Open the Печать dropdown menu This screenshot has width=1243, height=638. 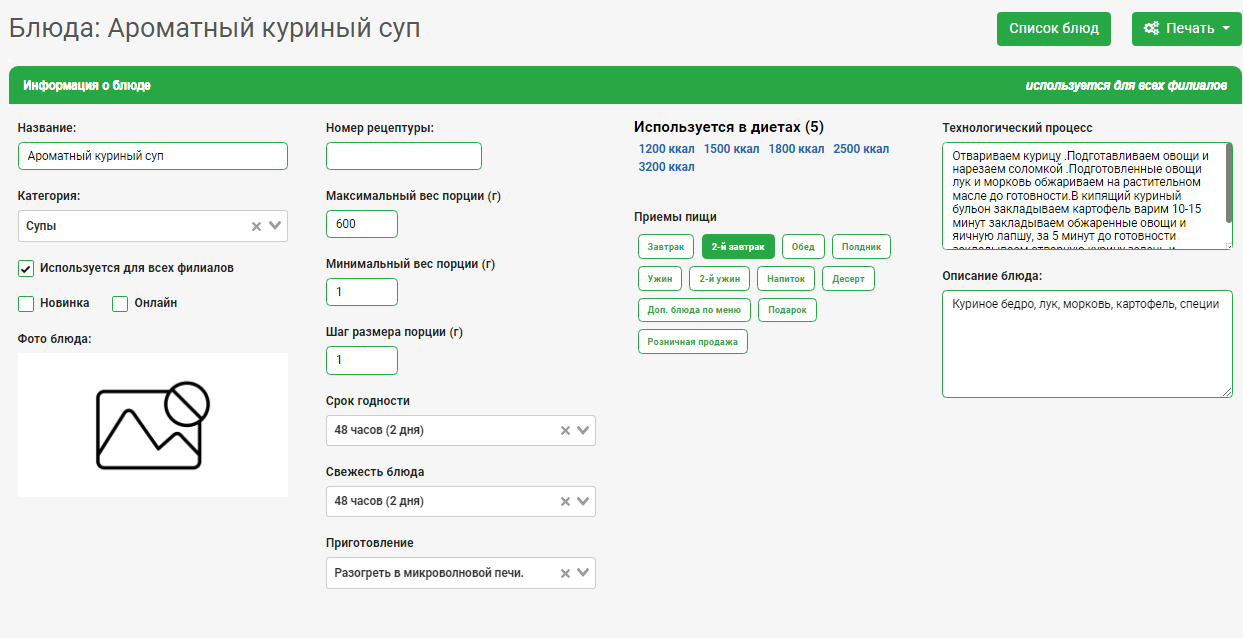click(x=1186, y=29)
